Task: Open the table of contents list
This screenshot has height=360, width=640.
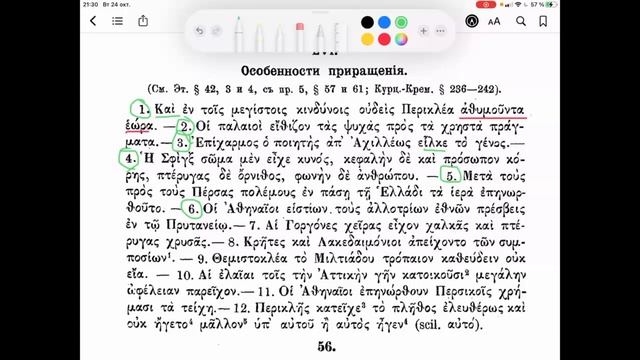Action: [118, 21]
